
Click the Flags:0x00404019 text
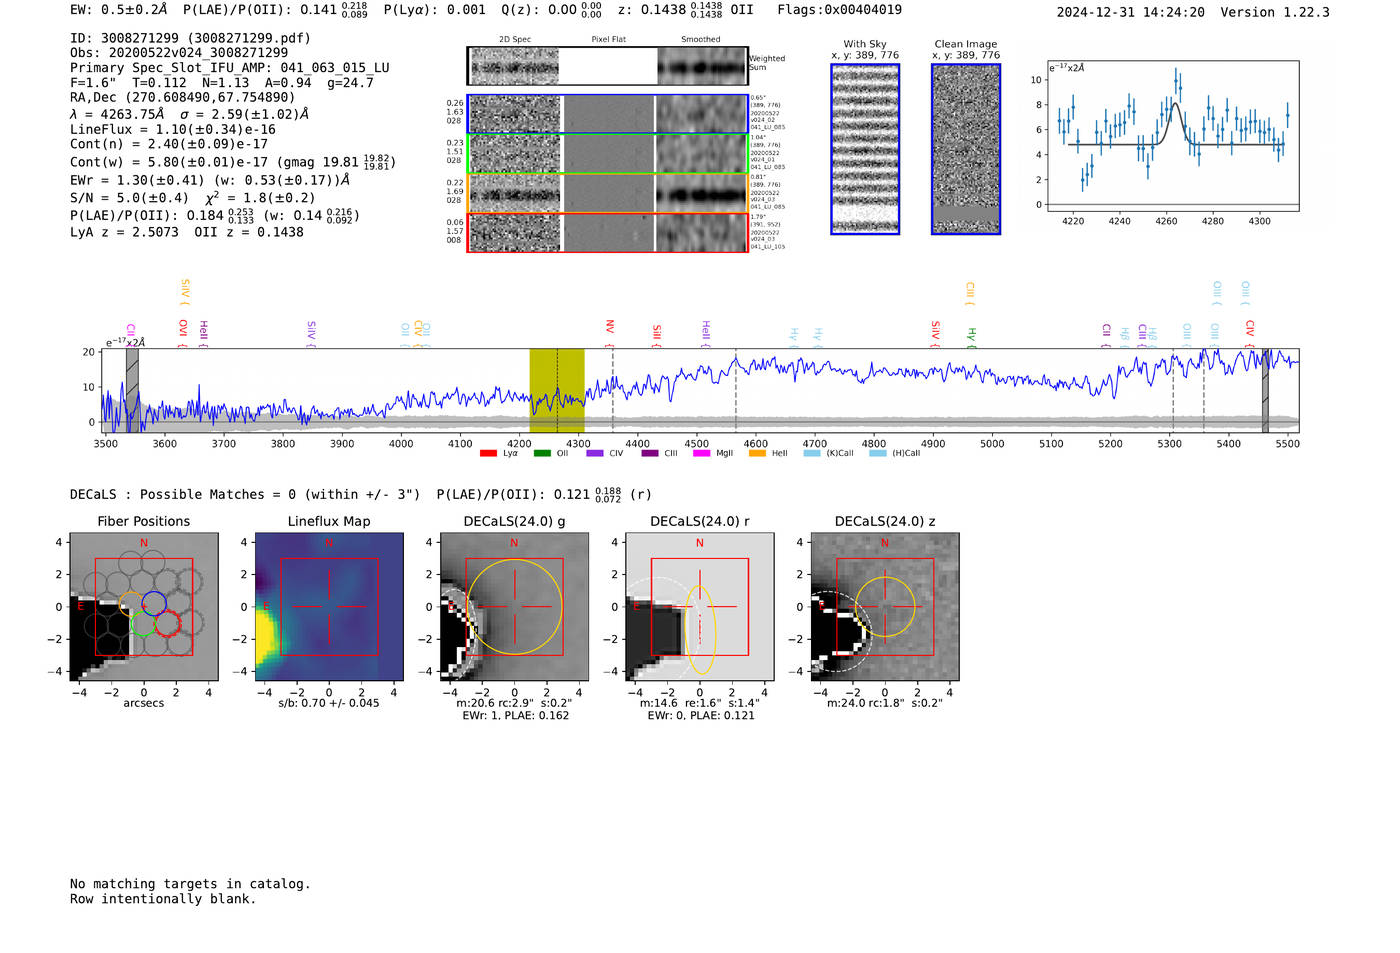click(x=839, y=10)
